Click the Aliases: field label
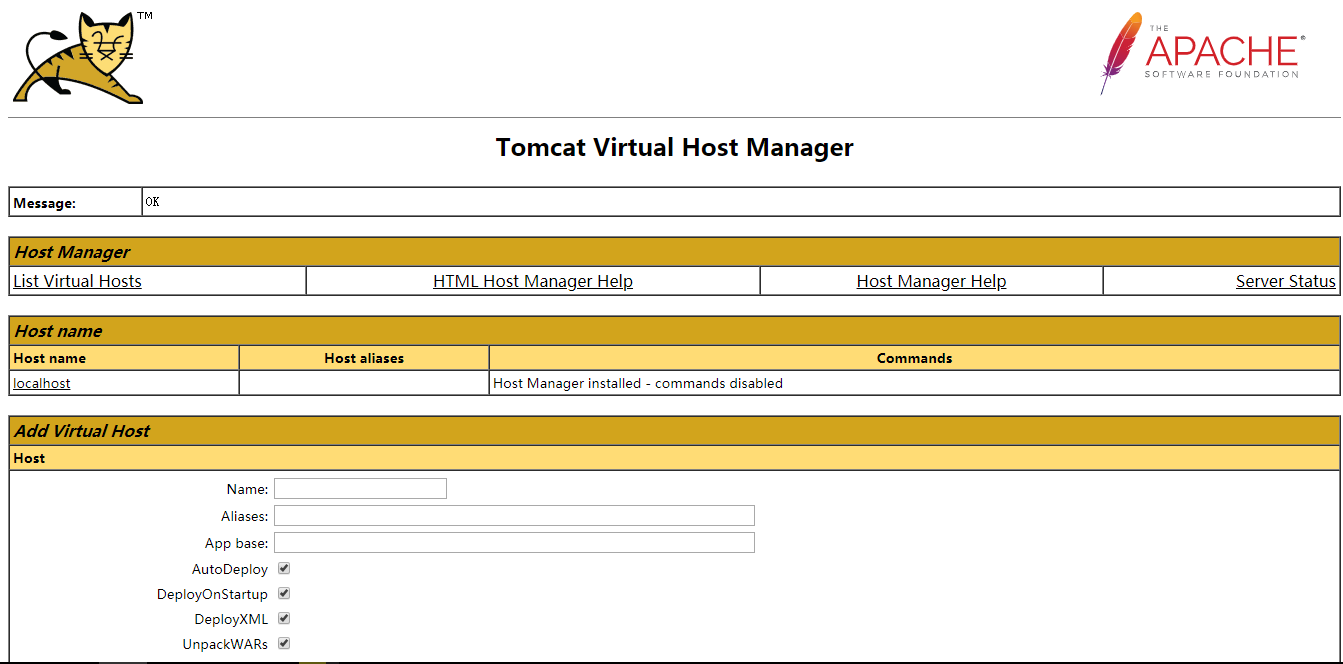 (244, 516)
